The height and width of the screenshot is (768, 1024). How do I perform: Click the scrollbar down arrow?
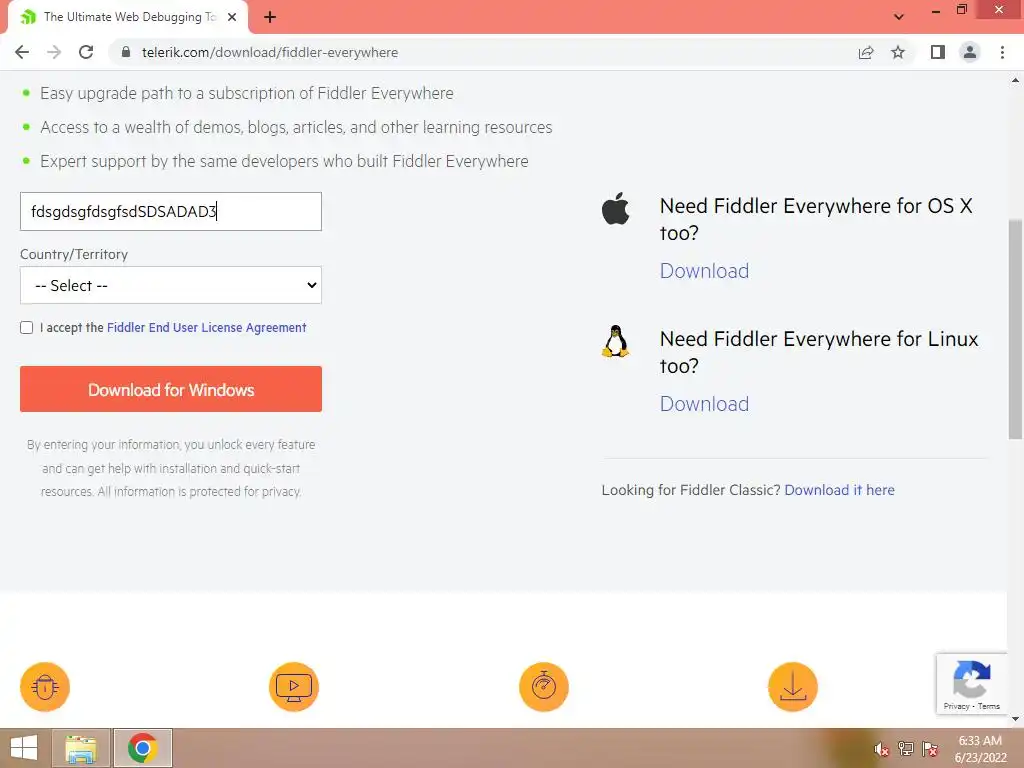(x=1015, y=720)
